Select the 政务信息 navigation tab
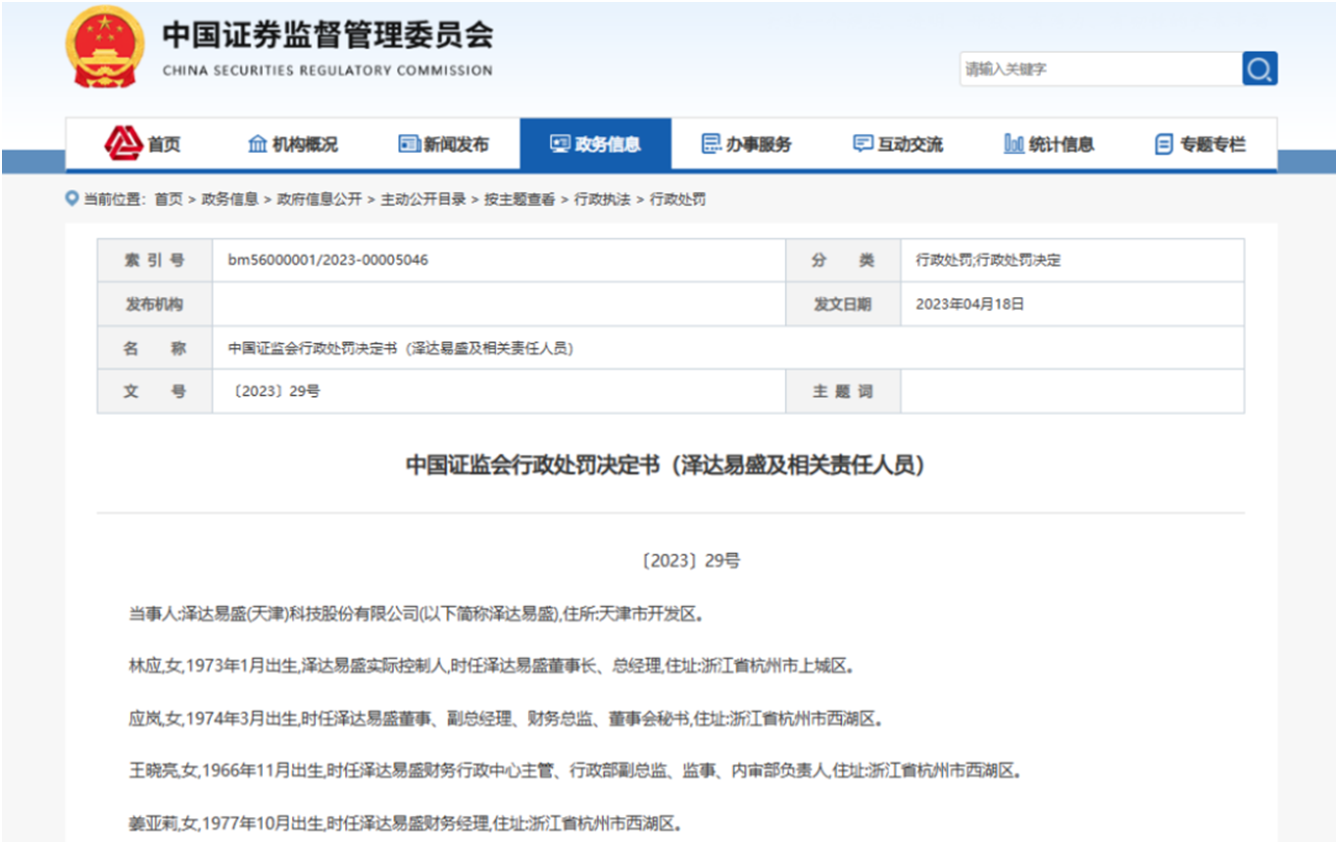This screenshot has width=1338, height=844. point(596,144)
